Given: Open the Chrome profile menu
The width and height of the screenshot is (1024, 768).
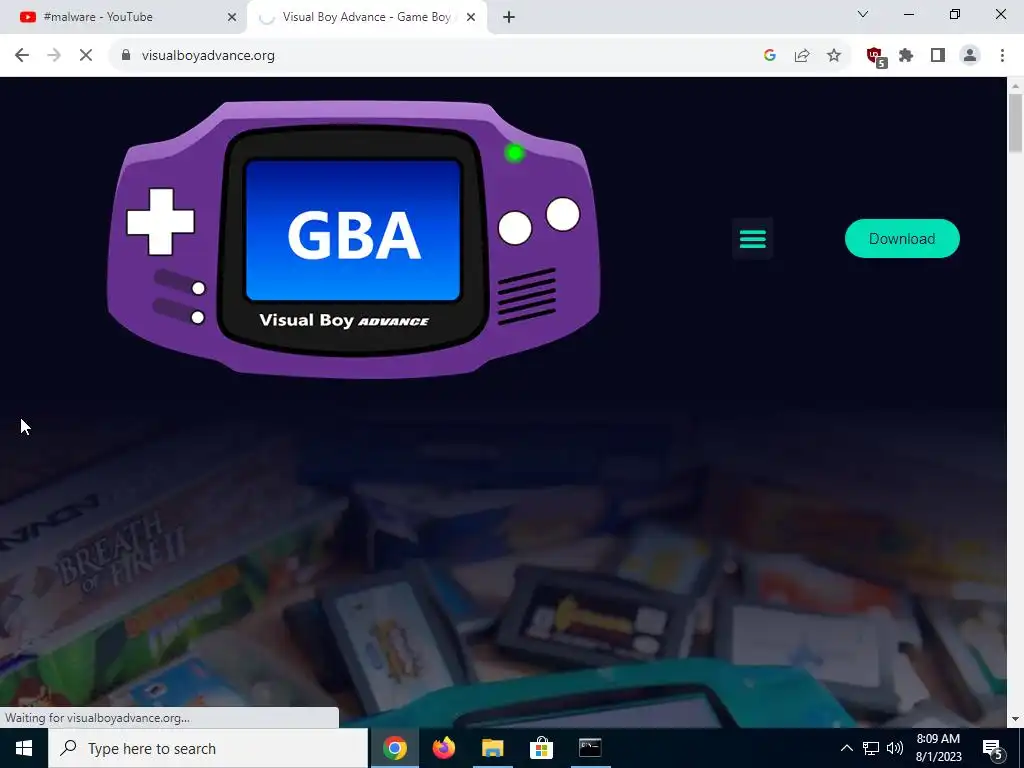Looking at the screenshot, I should coord(970,56).
